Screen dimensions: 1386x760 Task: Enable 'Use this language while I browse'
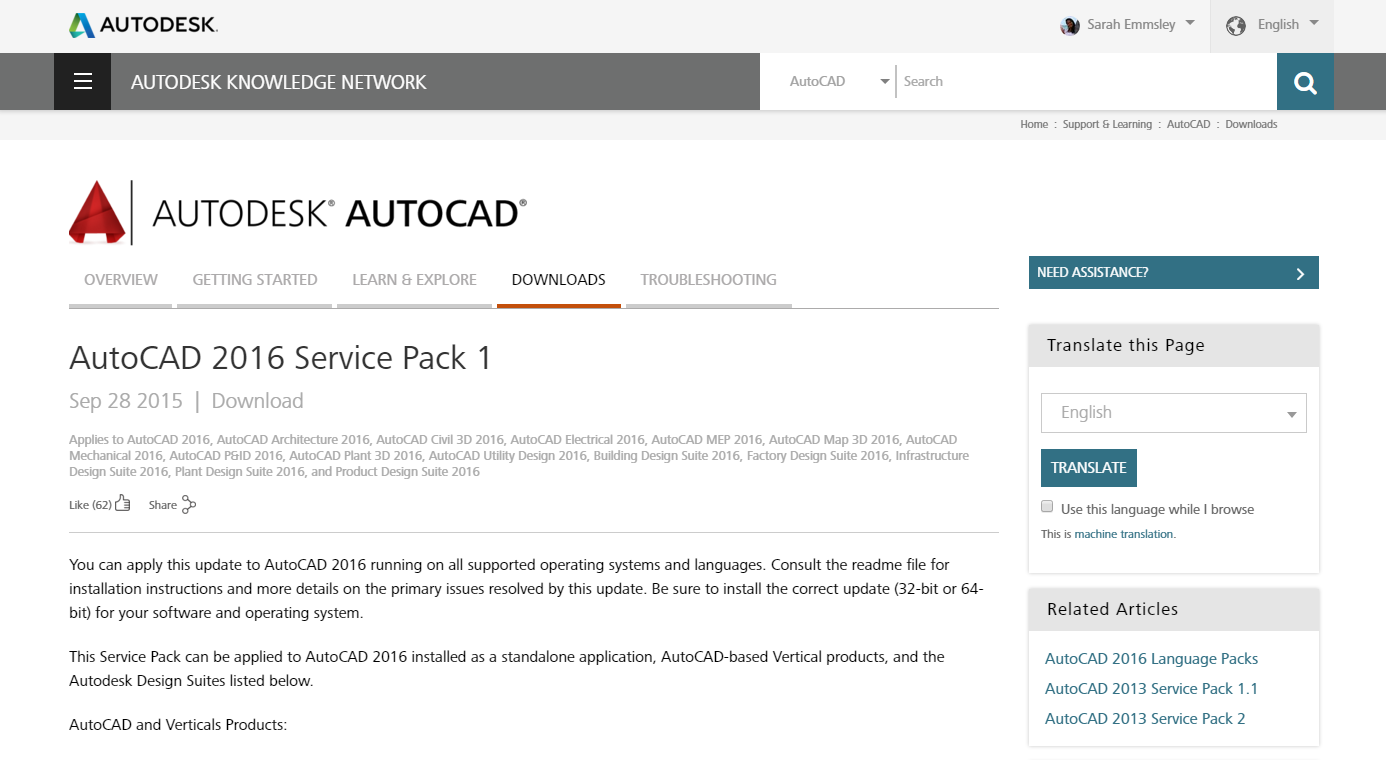coord(1047,507)
